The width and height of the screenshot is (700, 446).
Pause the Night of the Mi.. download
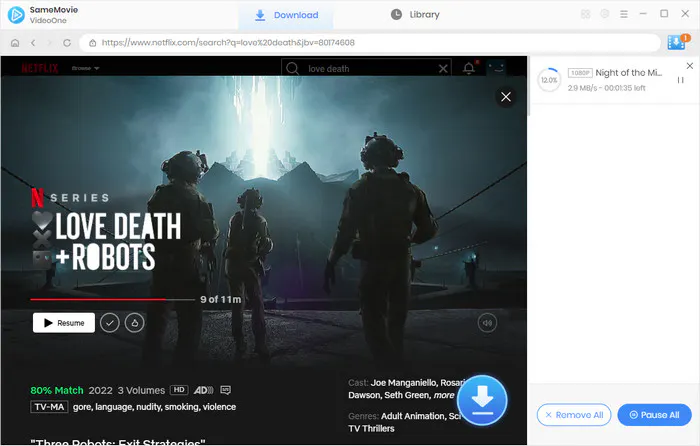(680, 80)
